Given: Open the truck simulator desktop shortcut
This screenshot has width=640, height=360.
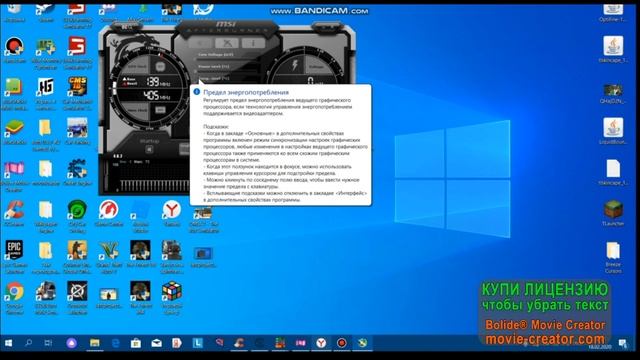Looking at the screenshot, I should 46,291.
